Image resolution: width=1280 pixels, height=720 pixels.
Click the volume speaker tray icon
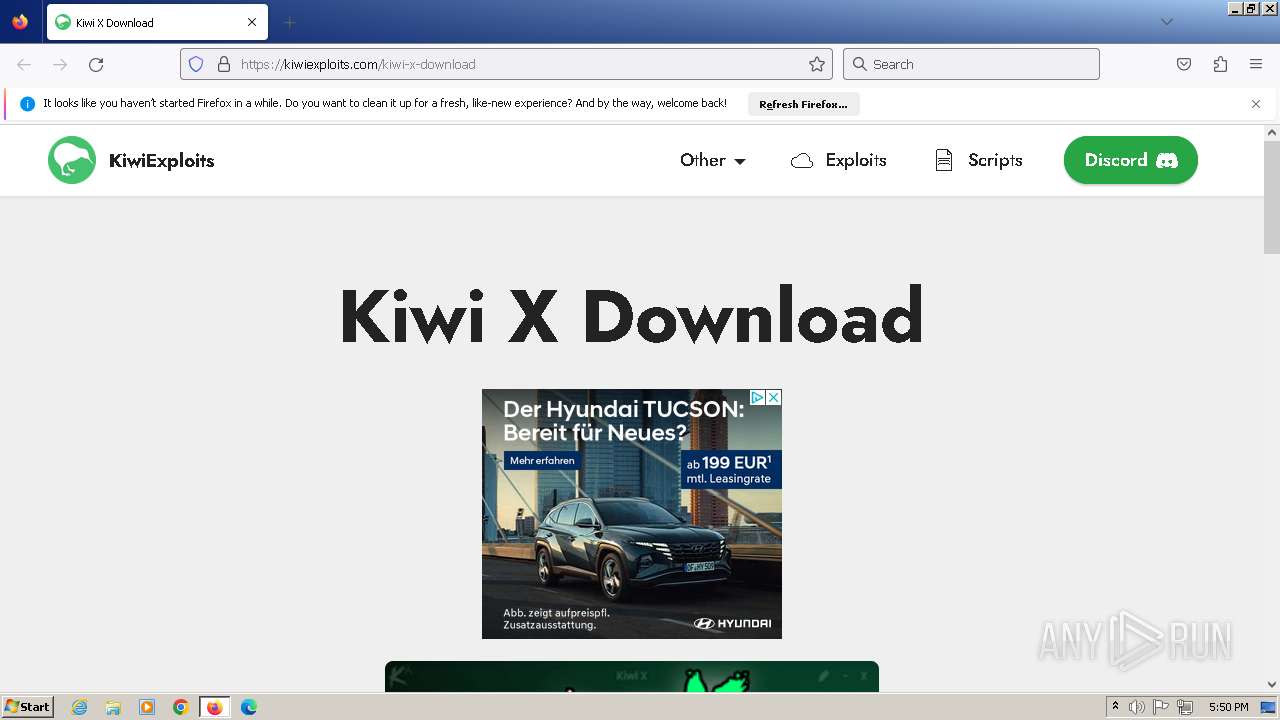[1137, 707]
